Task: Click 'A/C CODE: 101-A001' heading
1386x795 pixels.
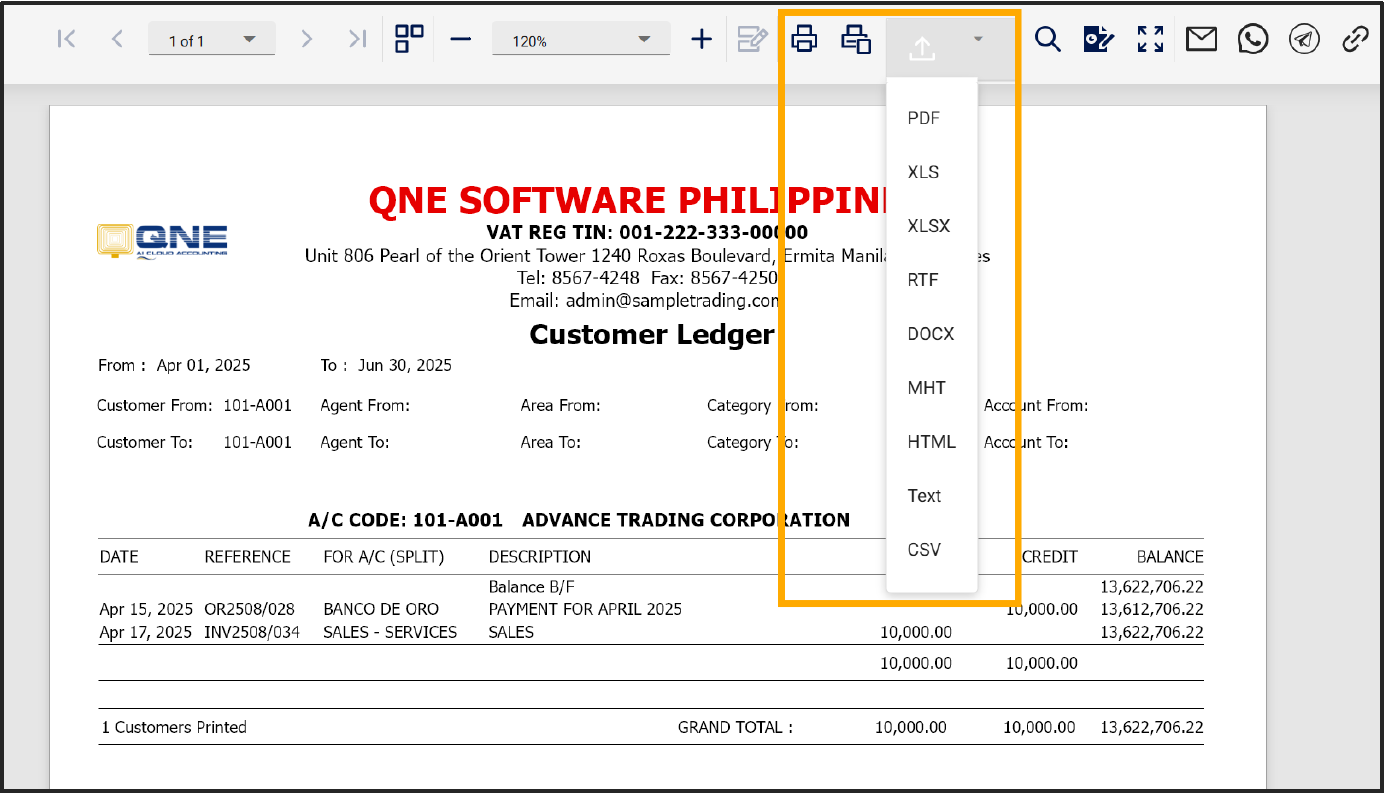Action: pos(407,520)
